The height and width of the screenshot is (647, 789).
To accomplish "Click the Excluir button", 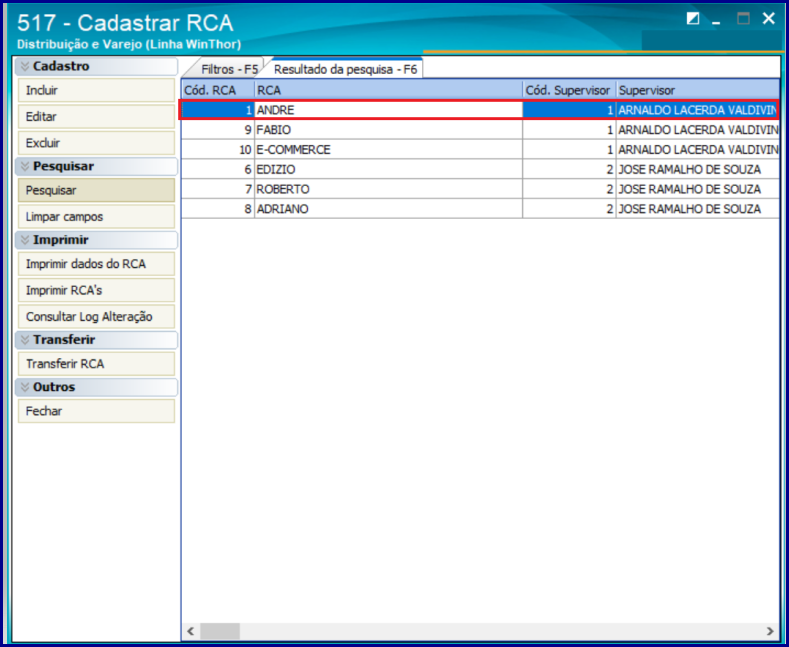I will coord(96,143).
